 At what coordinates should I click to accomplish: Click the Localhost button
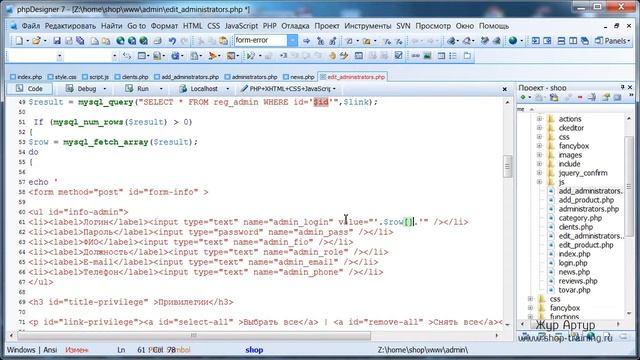point(199,89)
